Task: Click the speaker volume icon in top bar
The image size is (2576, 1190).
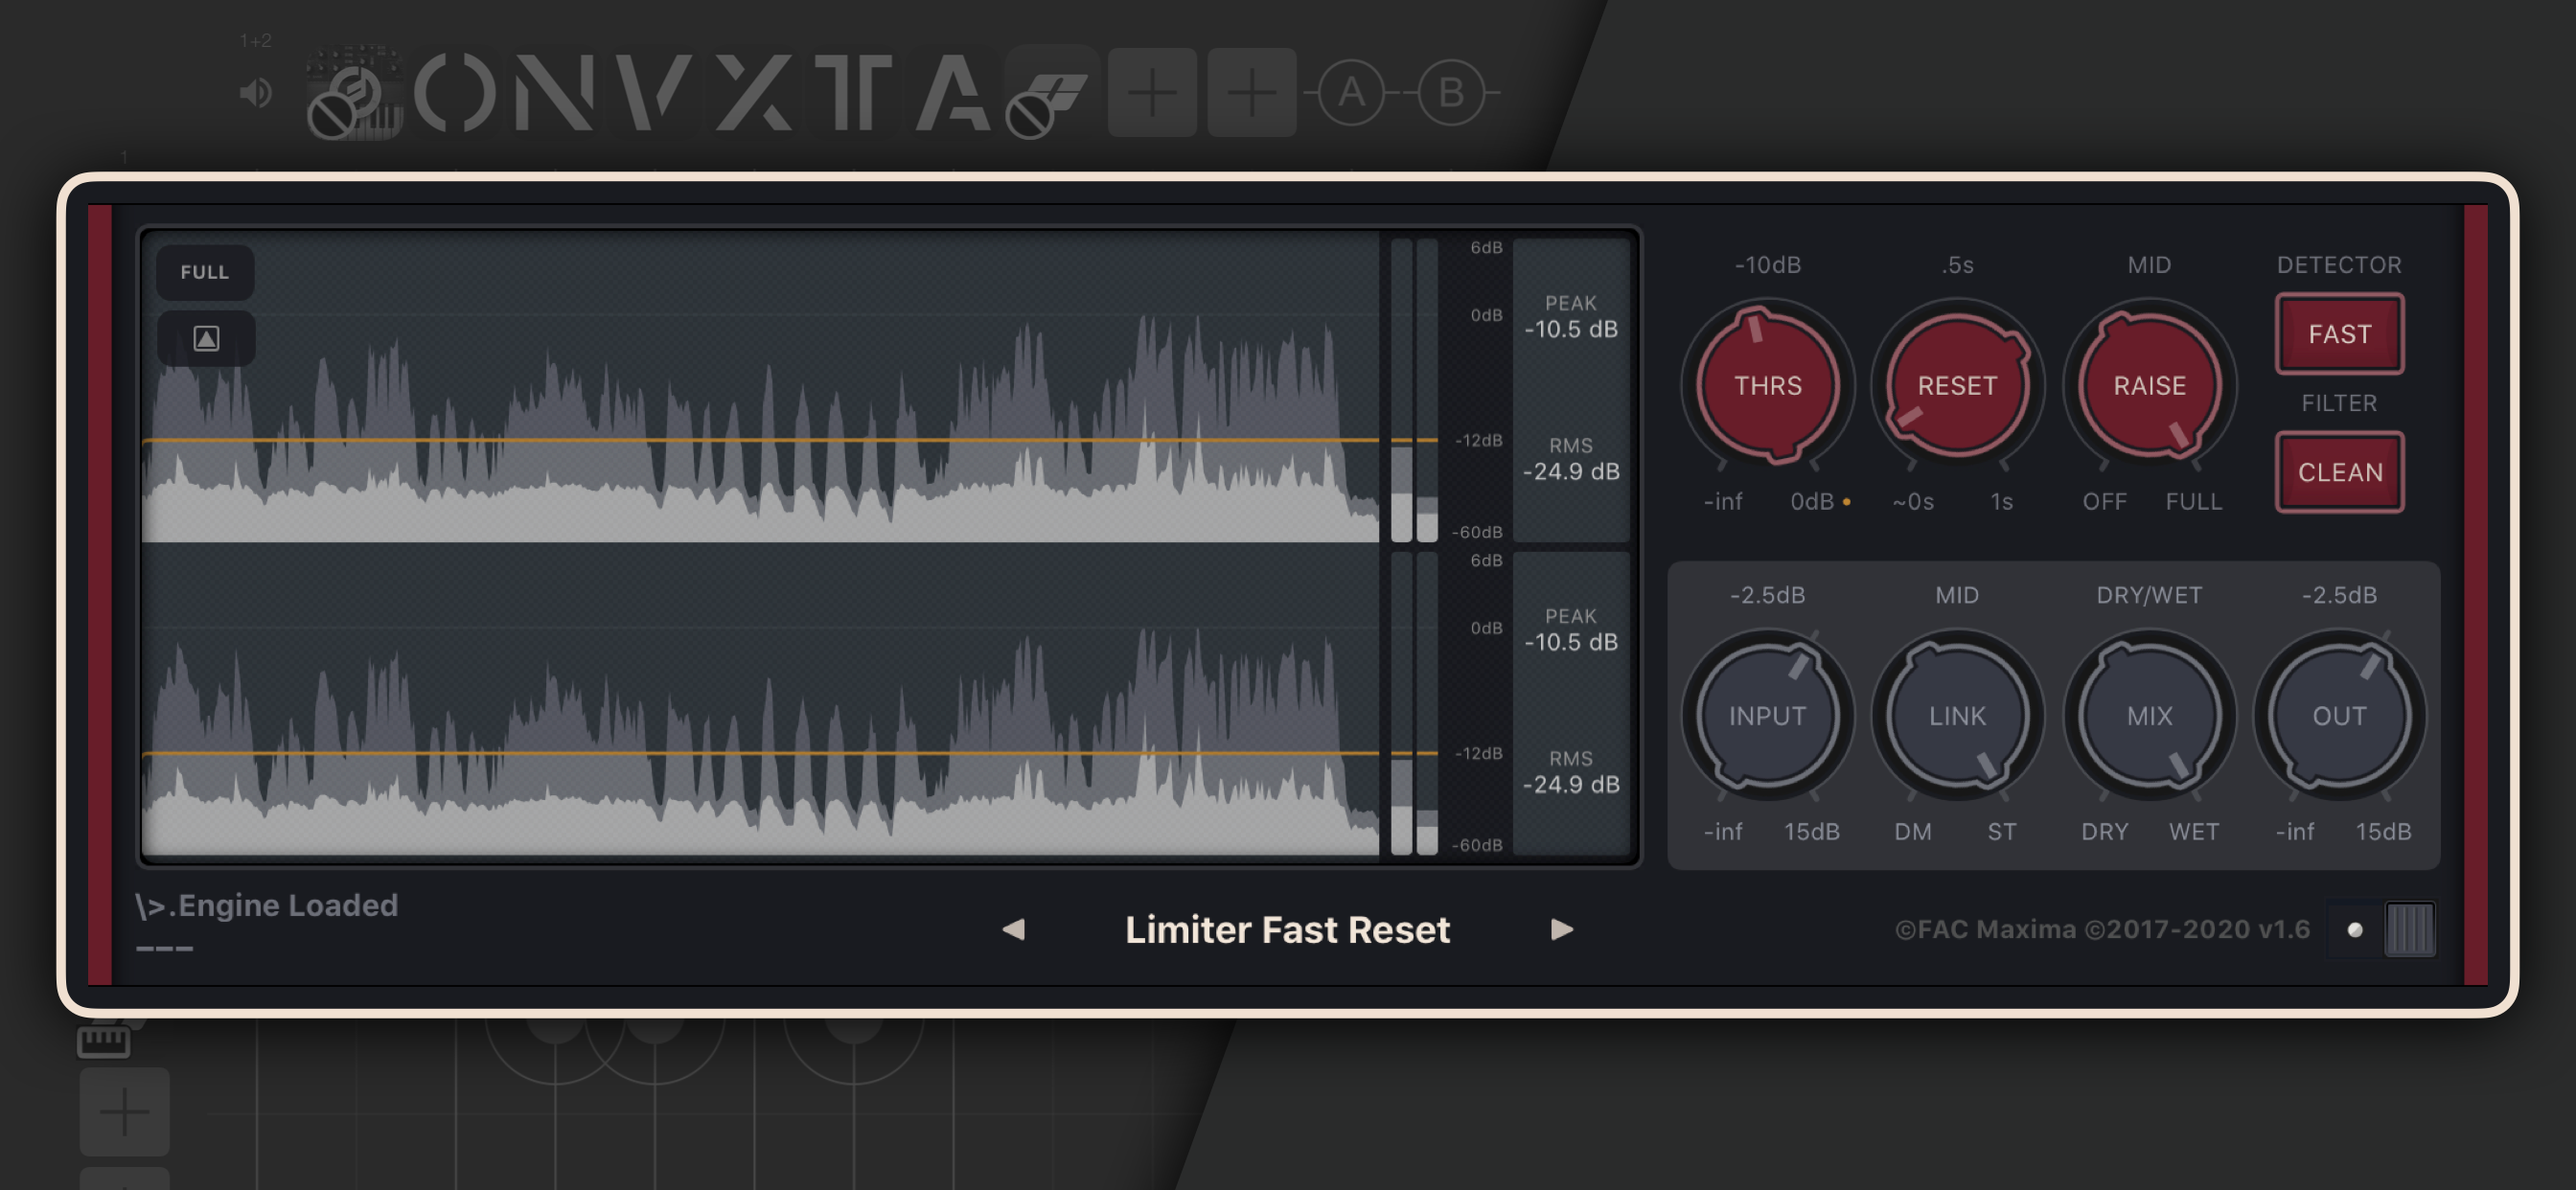Action: 256,93
